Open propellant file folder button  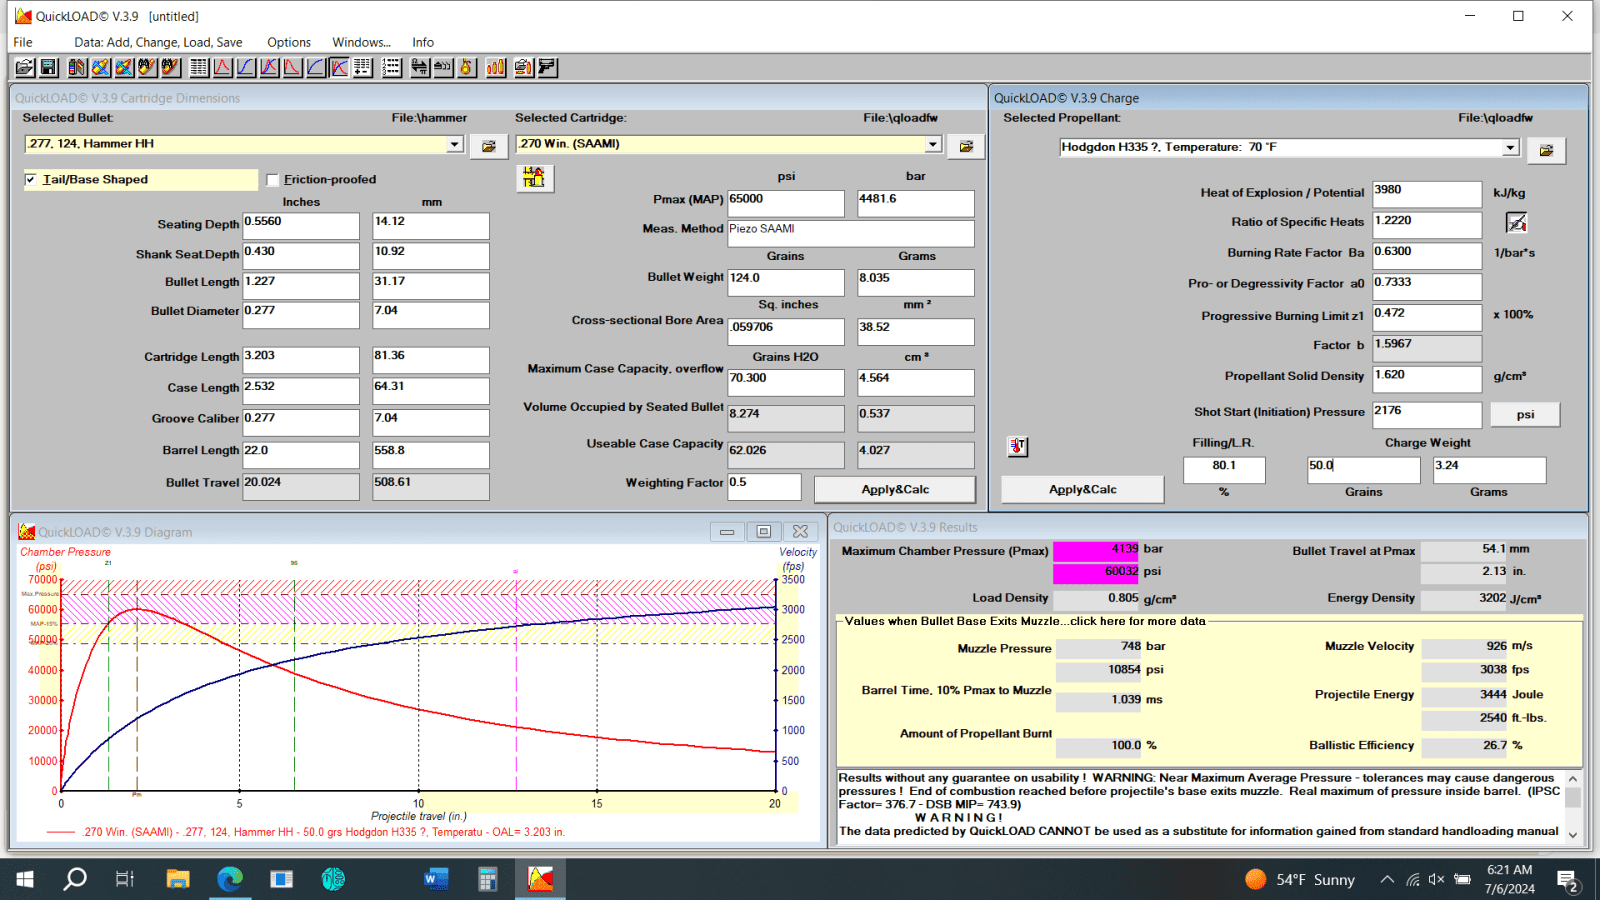coord(1546,150)
